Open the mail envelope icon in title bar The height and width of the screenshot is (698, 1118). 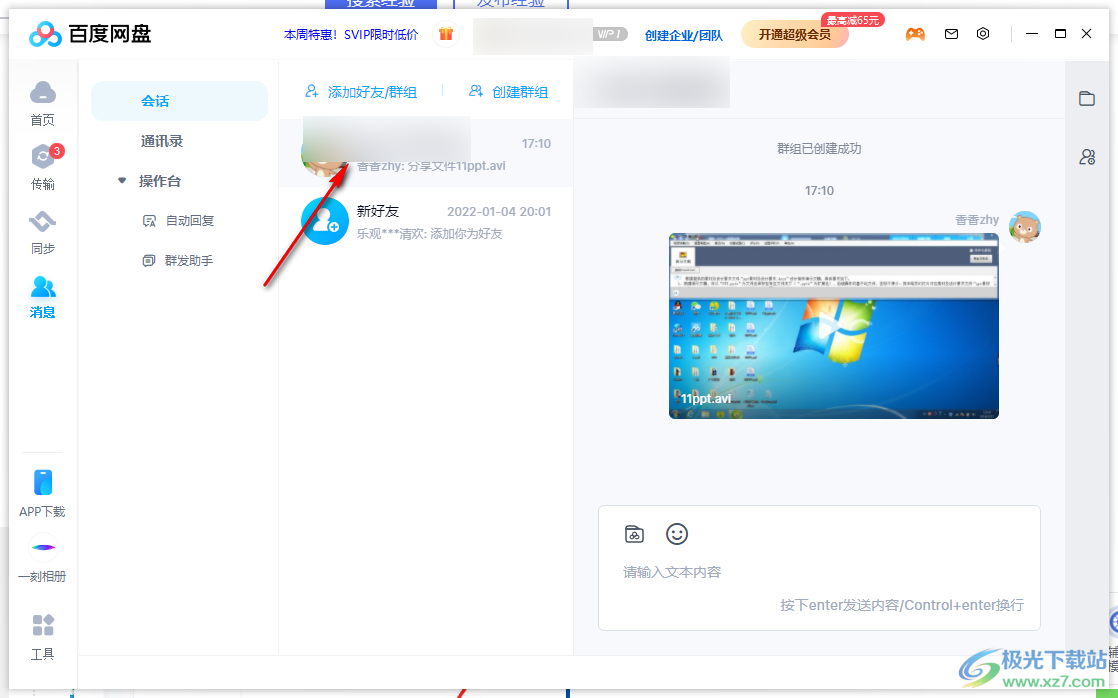(x=951, y=34)
